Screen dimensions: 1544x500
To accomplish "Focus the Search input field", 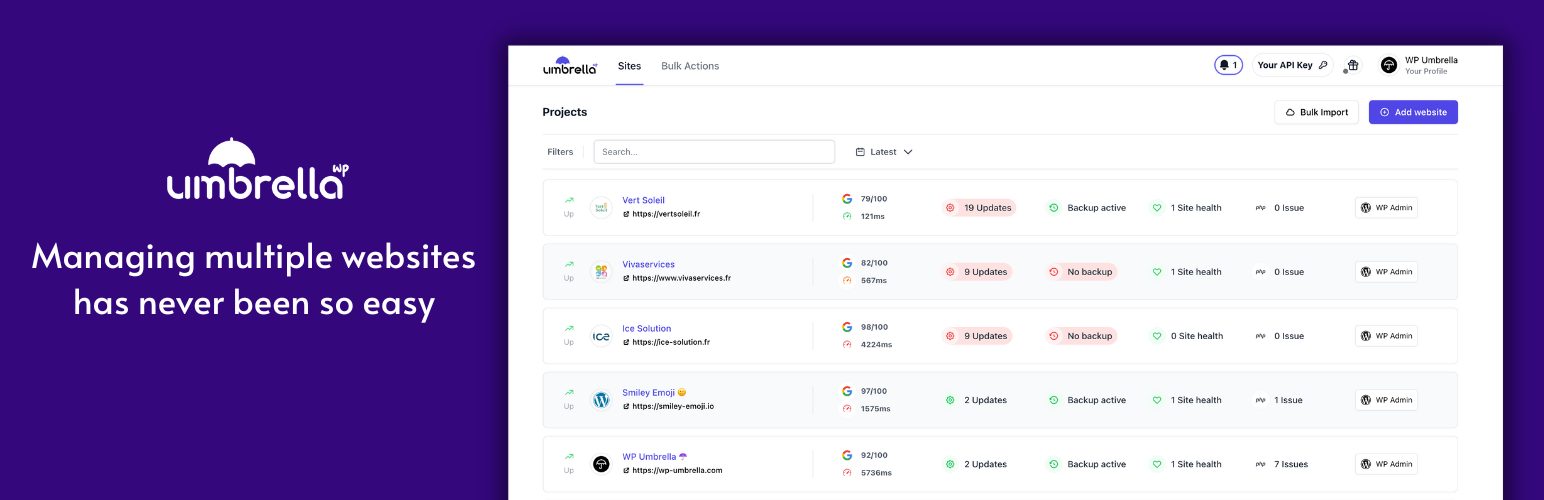I will click(x=714, y=152).
